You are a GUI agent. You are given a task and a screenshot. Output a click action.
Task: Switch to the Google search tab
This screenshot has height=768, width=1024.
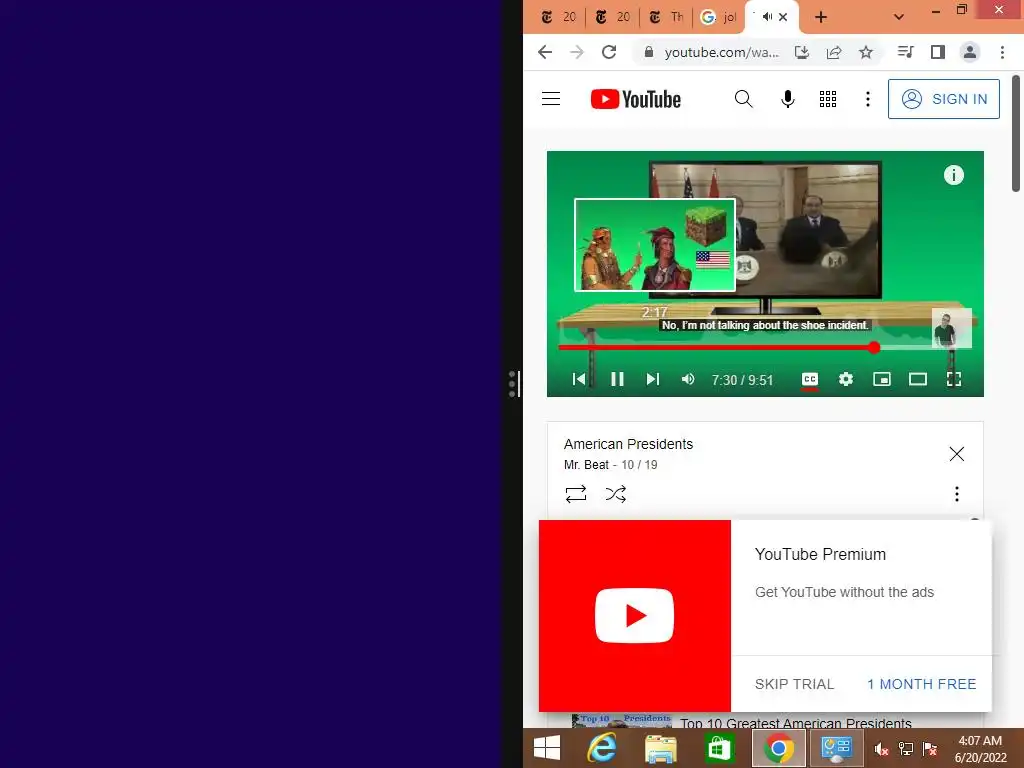point(718,17)
